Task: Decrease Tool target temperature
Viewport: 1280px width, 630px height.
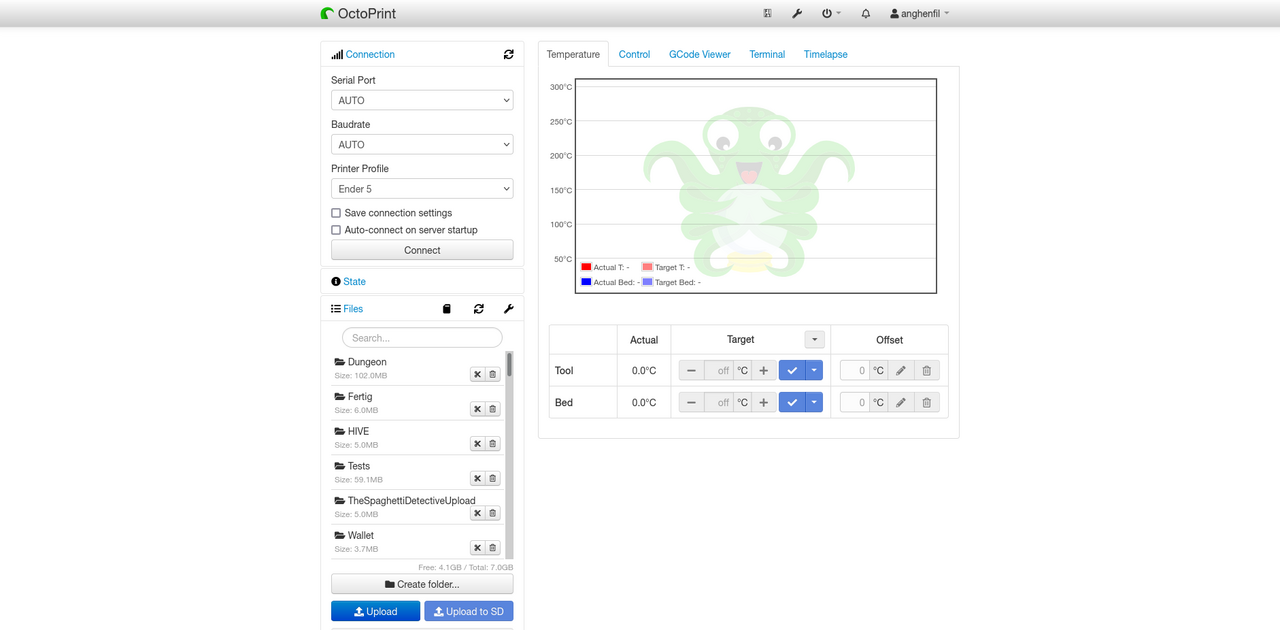Action: 691,371
